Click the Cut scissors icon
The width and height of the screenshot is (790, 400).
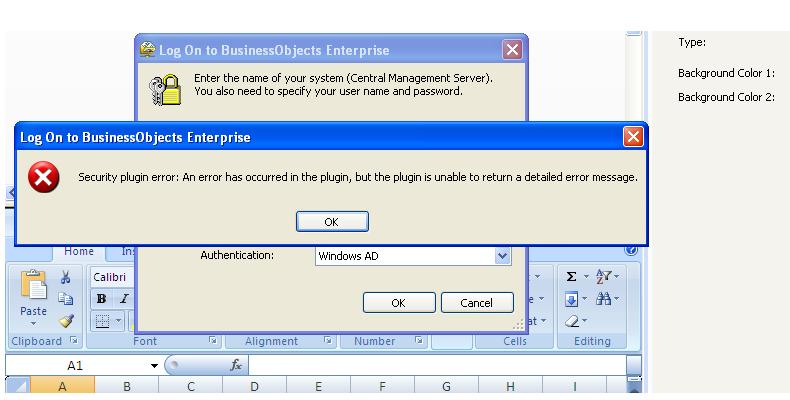click(65, 277)
